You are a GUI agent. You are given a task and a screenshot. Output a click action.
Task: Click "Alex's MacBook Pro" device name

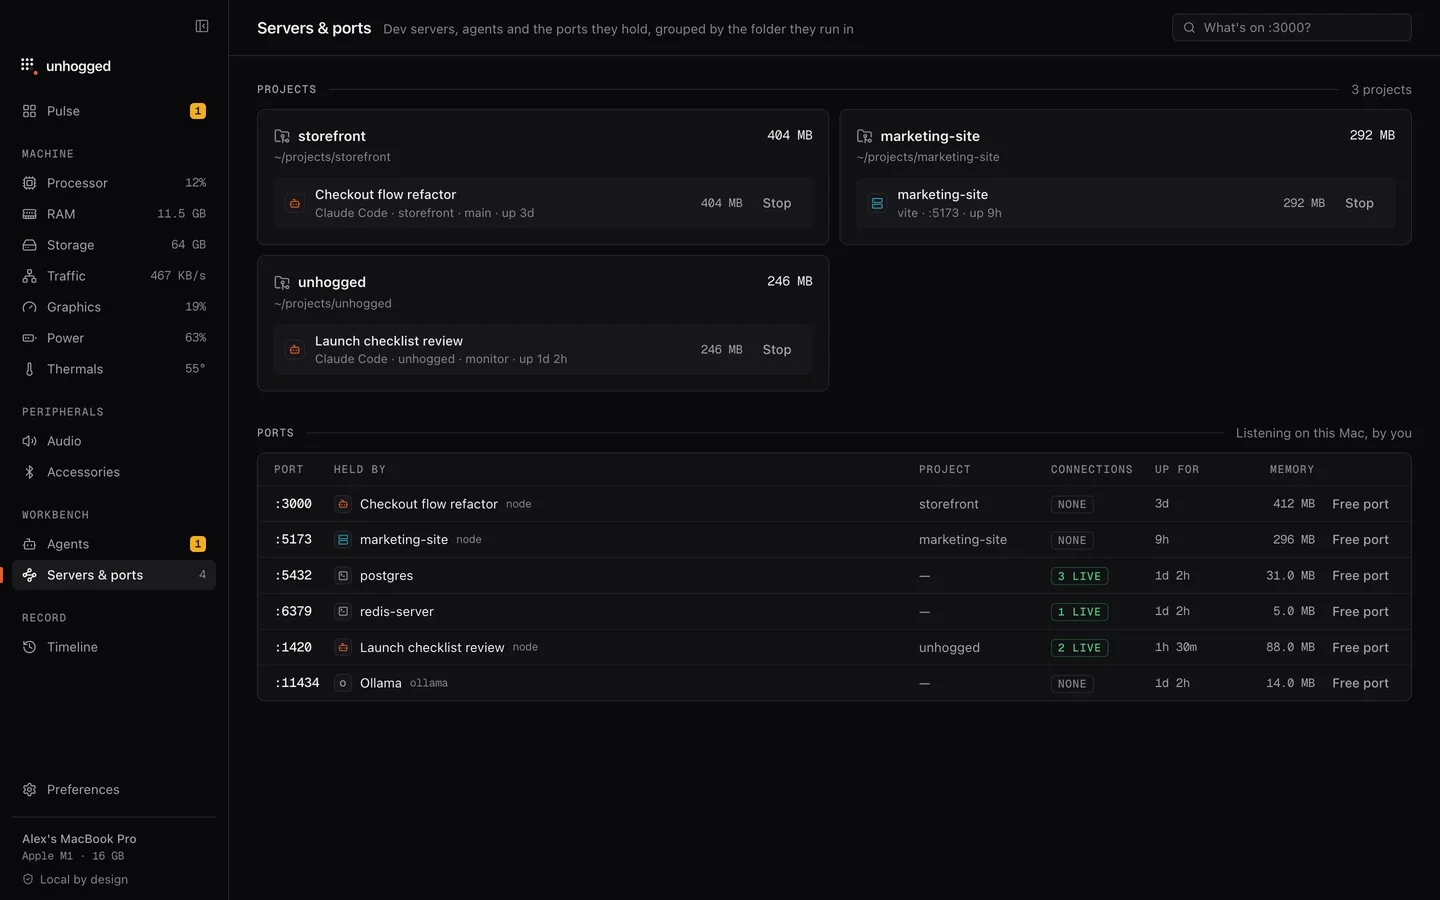[79, 839]
